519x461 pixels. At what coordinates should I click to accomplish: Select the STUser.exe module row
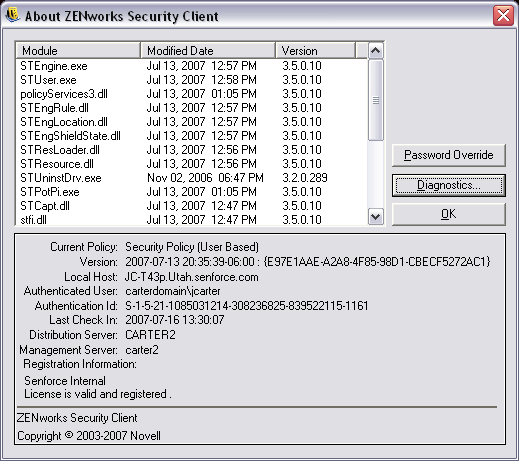pos(192,80)
